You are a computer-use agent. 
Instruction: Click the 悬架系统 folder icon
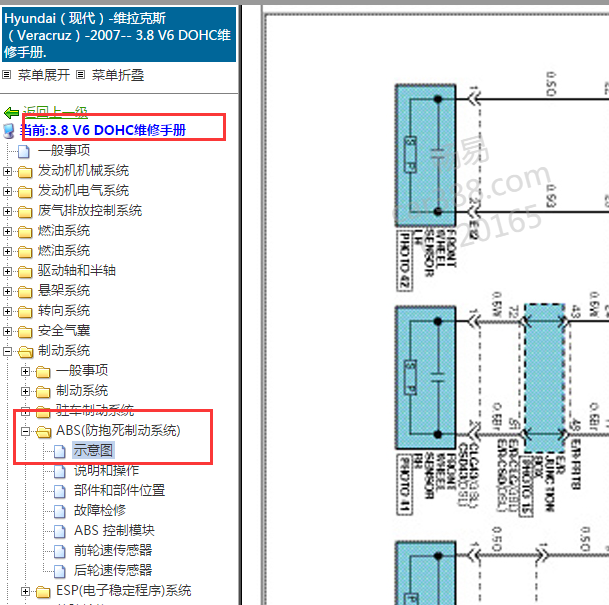click(25, 292)
